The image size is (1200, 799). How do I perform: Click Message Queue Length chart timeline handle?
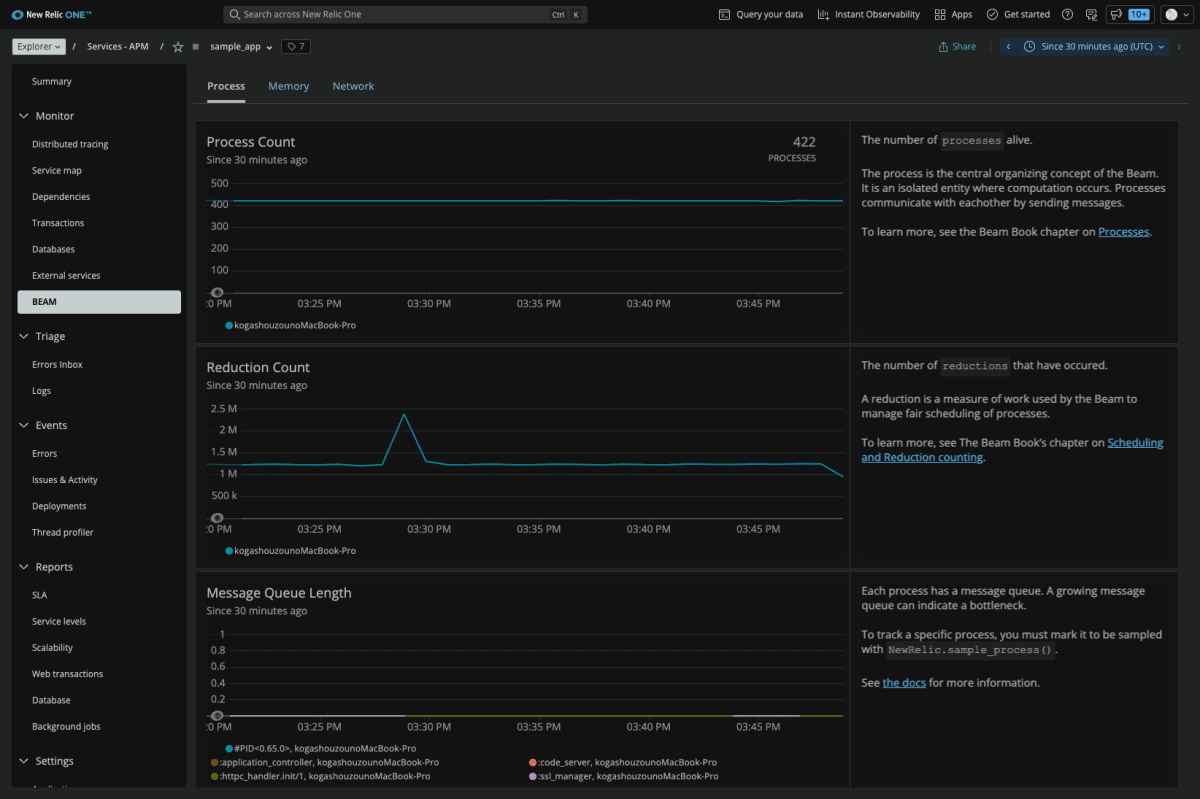tap(217, 715)
